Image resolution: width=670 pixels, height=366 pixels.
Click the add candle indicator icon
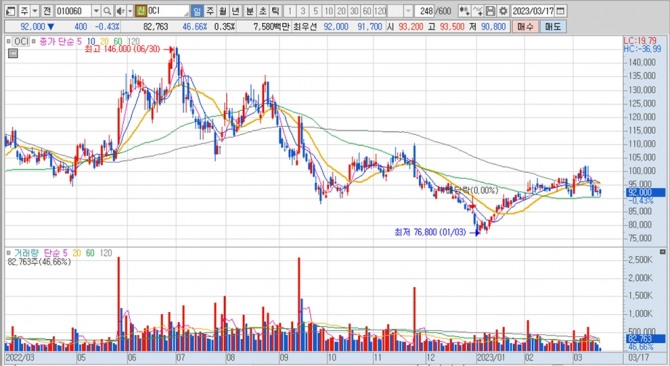click(464, 11)
